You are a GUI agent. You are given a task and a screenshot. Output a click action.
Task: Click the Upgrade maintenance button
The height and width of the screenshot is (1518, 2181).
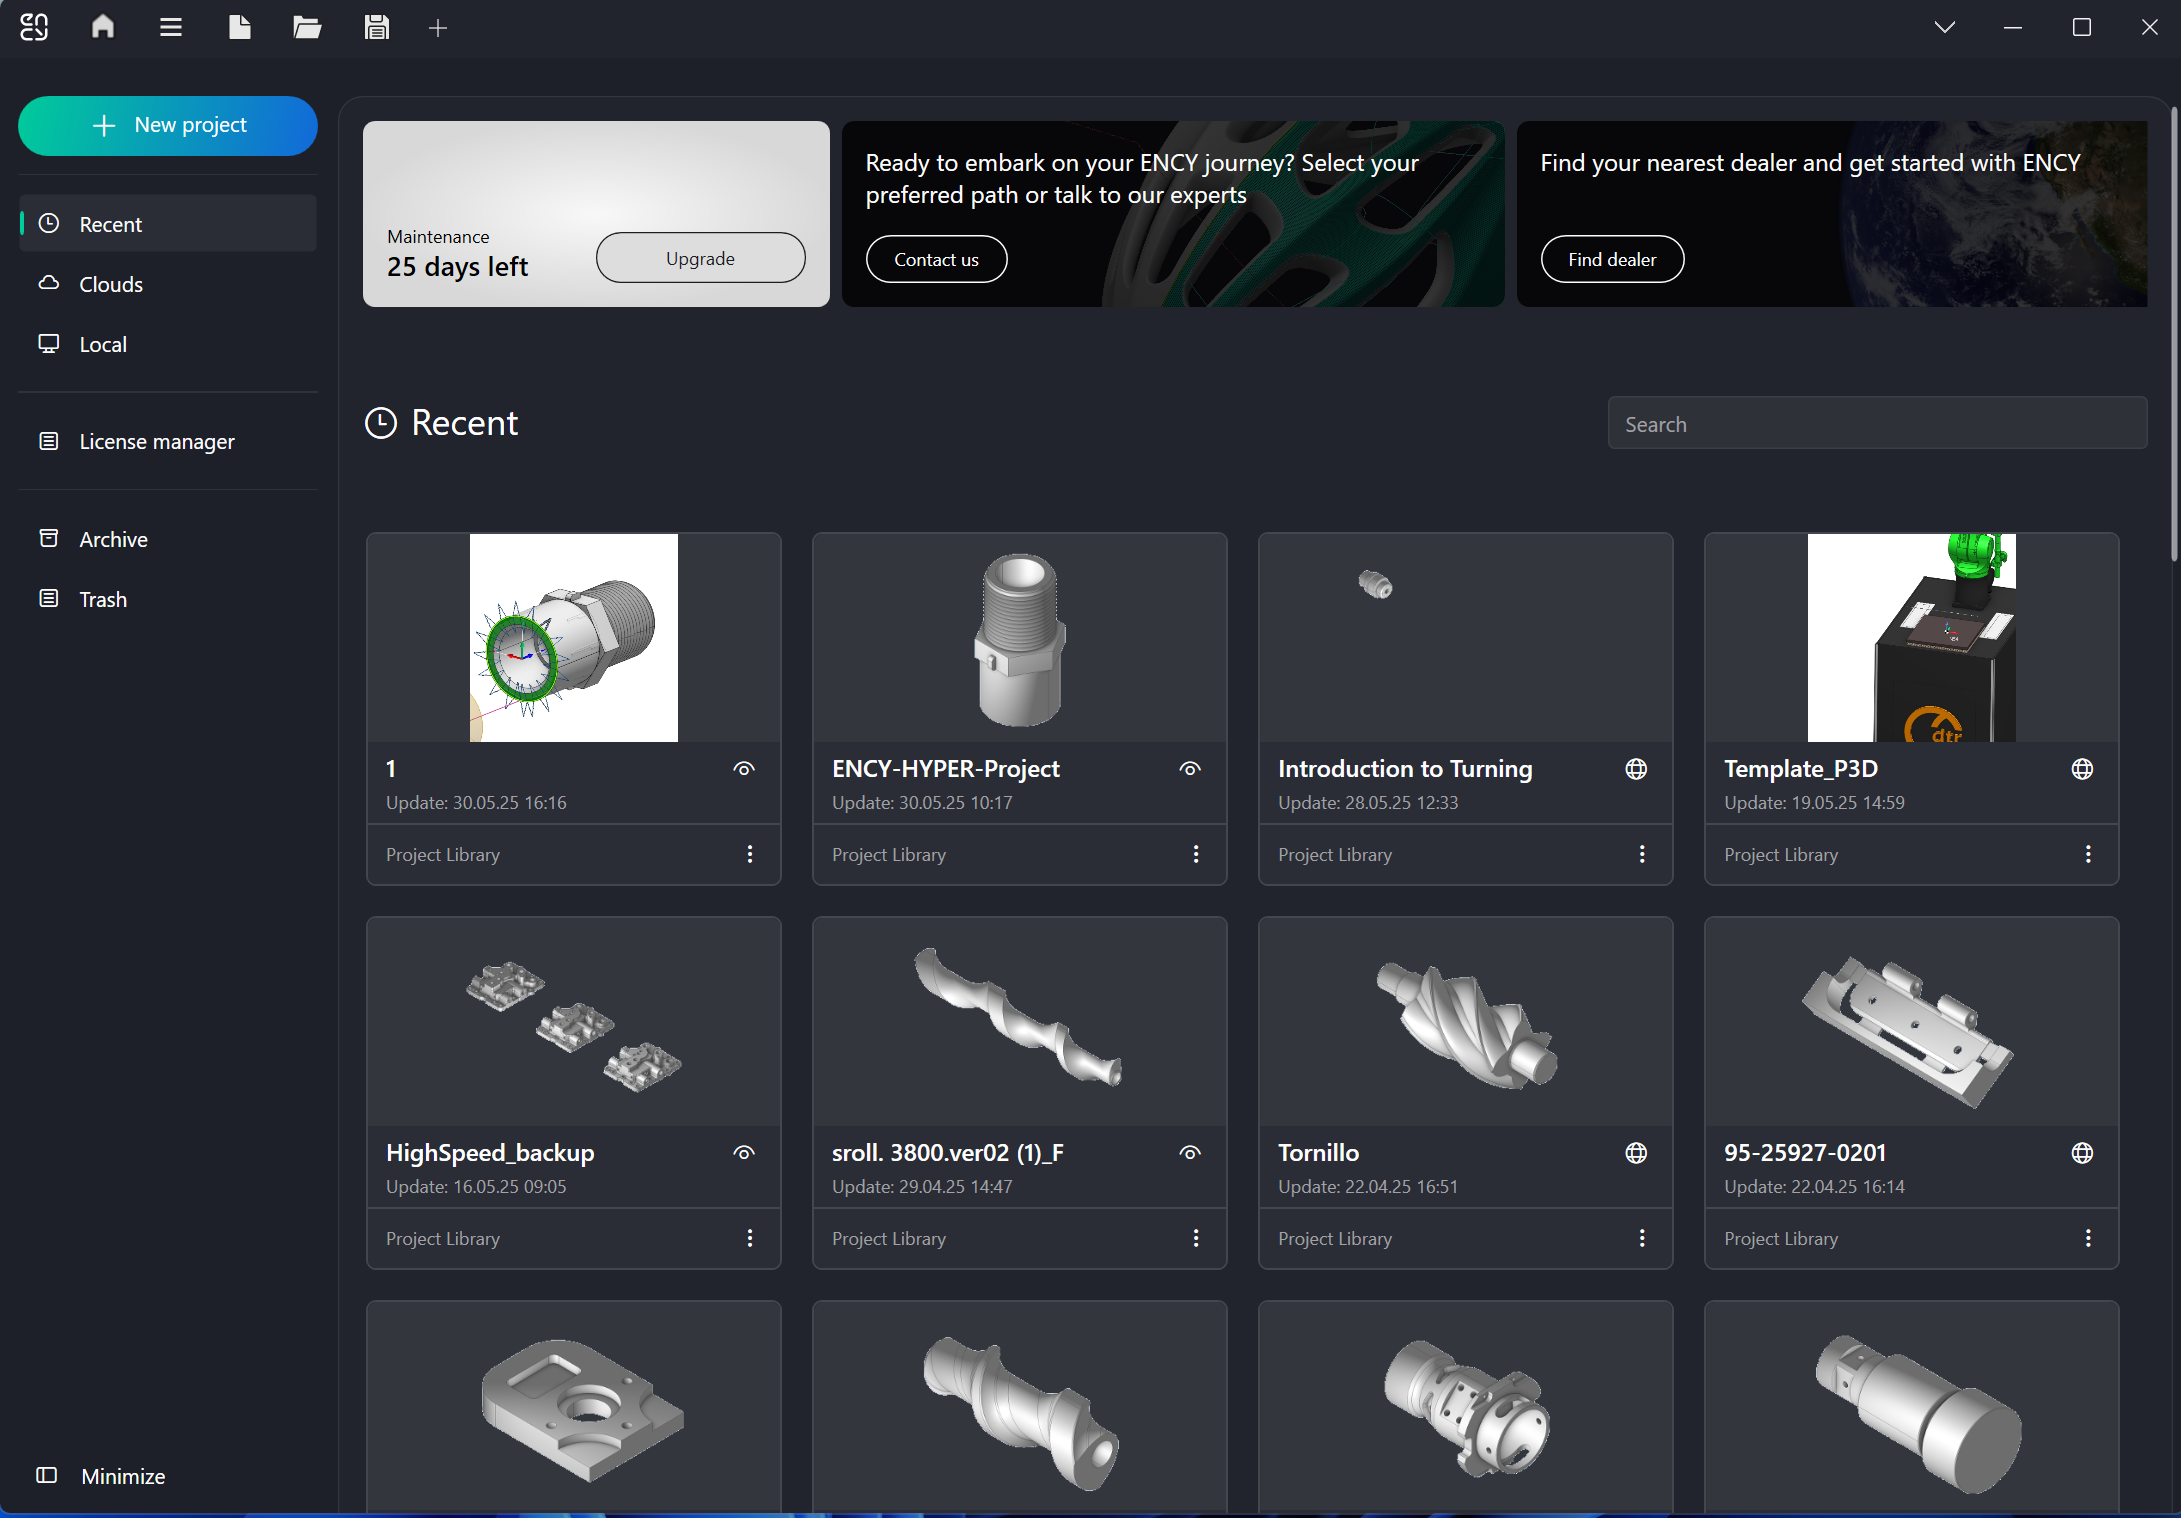(x=700, y=258)
